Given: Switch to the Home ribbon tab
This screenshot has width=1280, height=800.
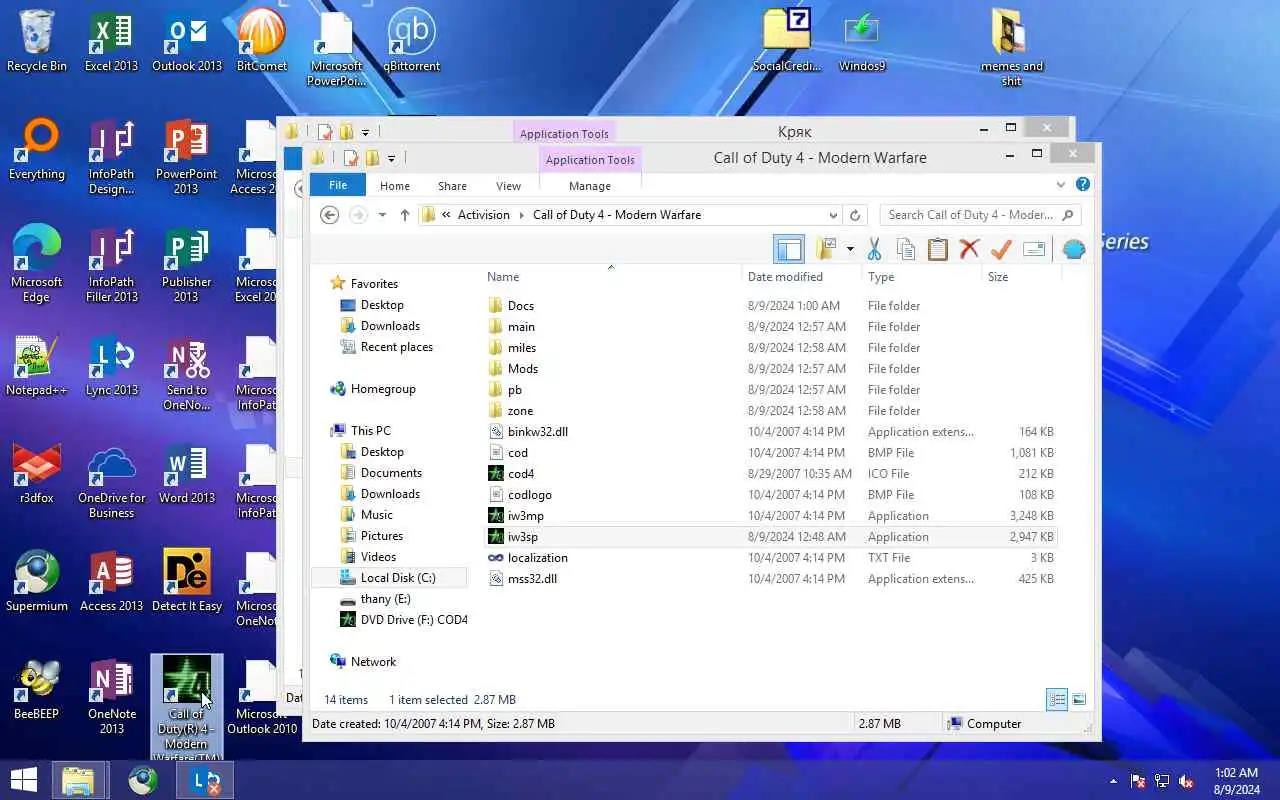Looking at the screenshot, I should (x=395, y=186).
